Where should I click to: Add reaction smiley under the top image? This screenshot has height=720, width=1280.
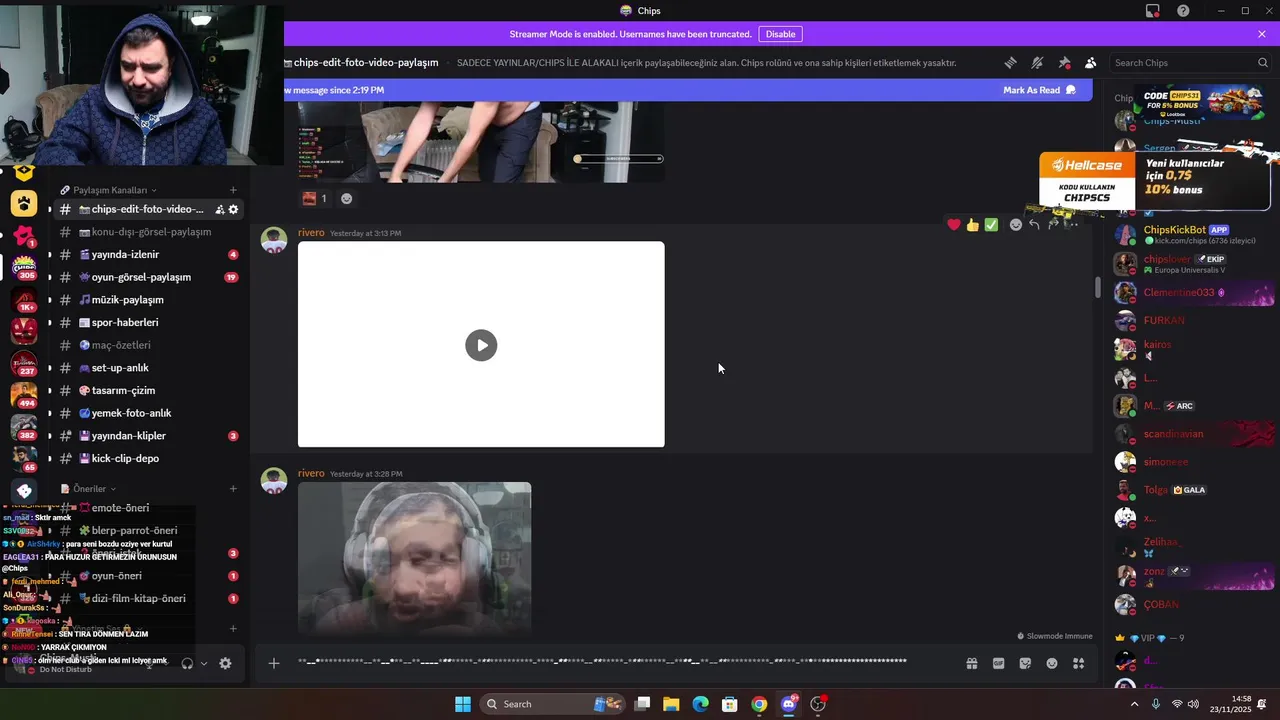point(346,198)
